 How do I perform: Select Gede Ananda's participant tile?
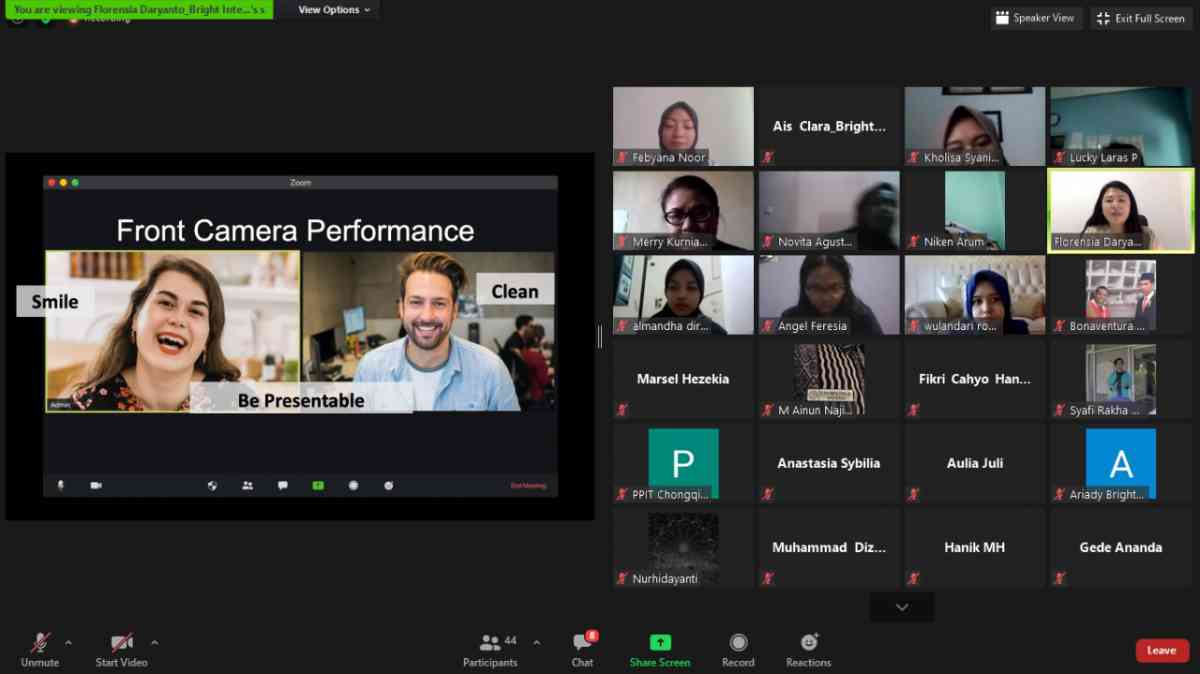1120,547
